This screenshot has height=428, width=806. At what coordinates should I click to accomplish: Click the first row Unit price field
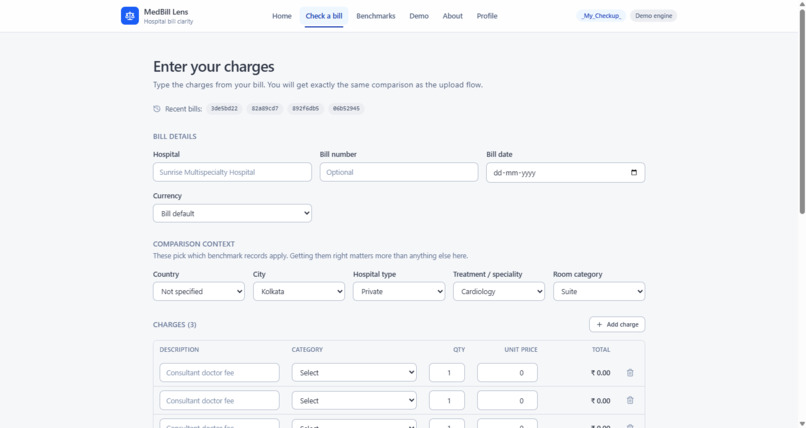click(507, 373)
